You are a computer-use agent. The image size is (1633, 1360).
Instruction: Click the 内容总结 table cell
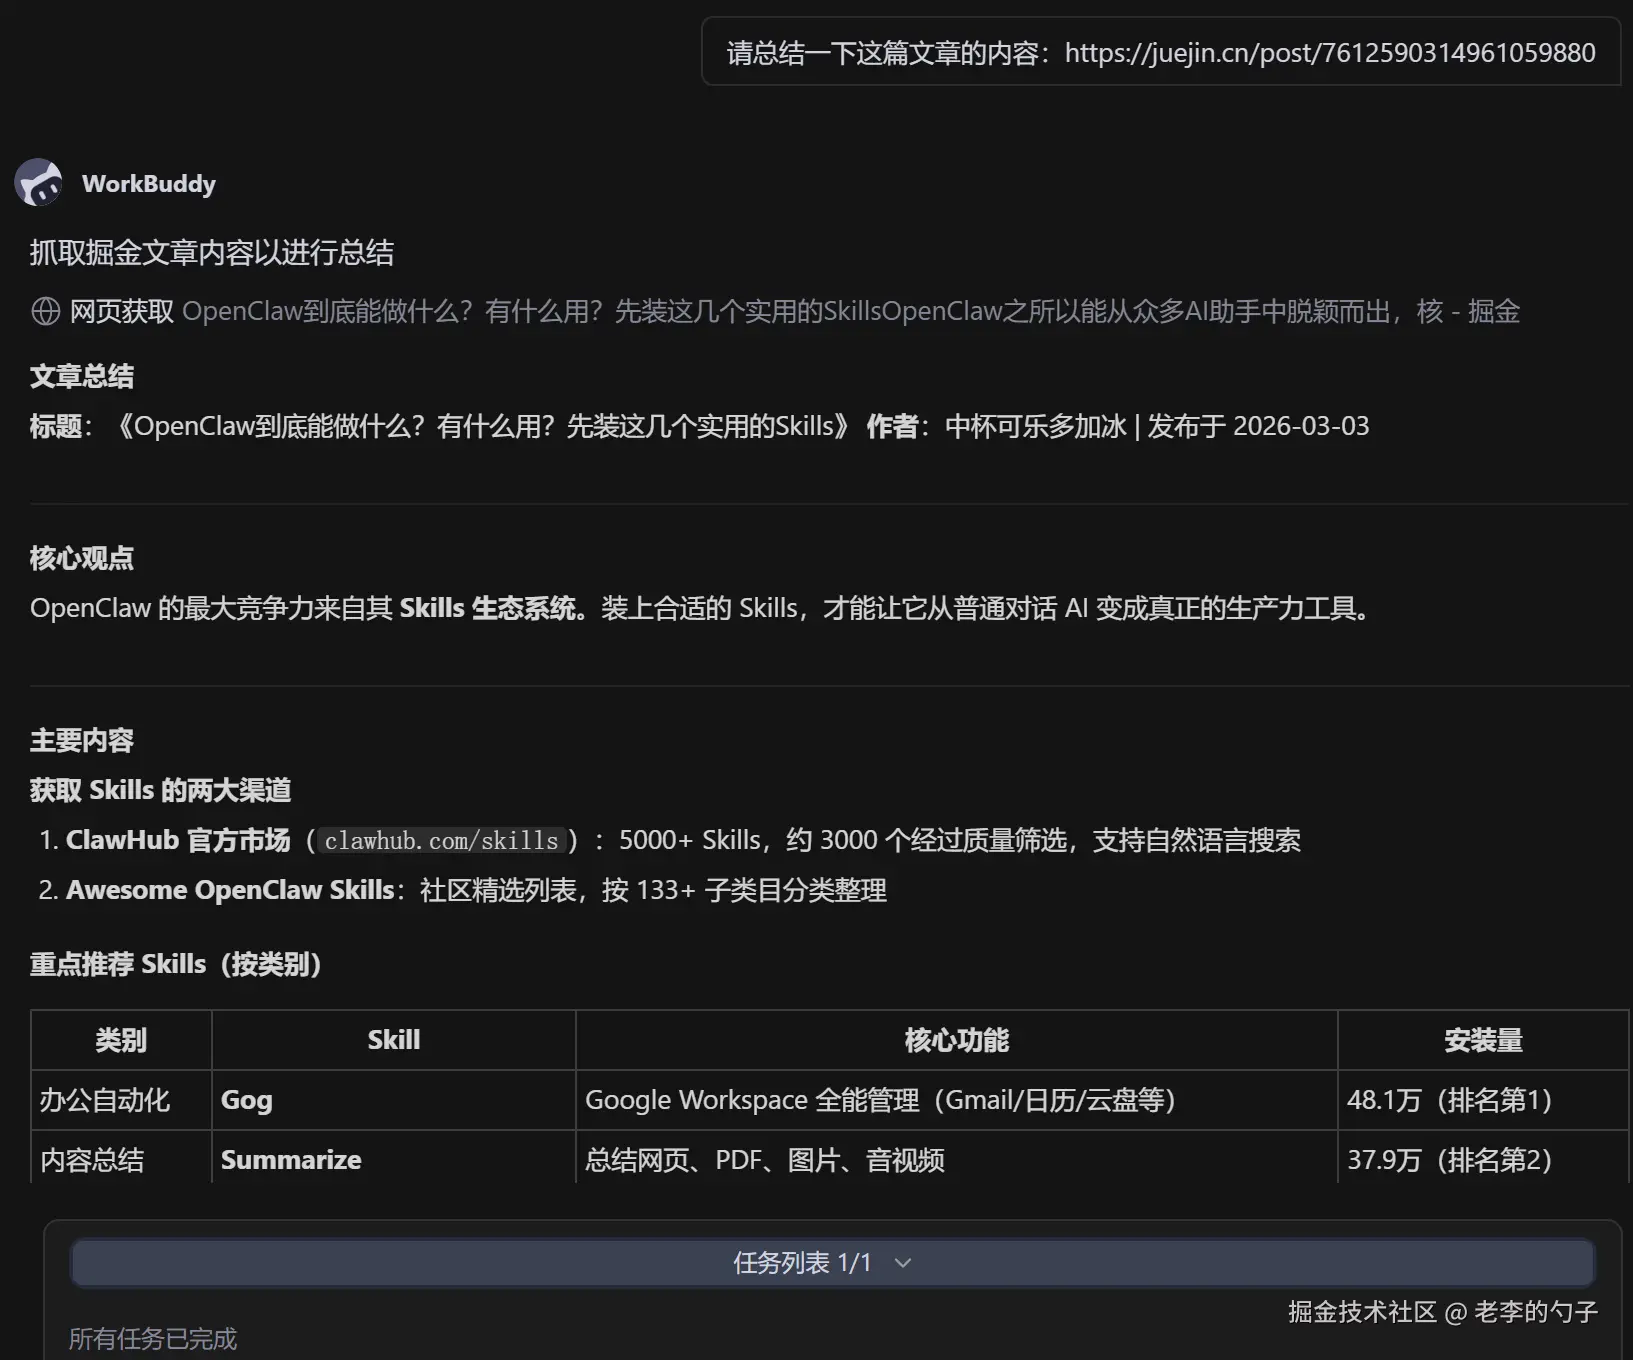click(x=121, y=1158)
